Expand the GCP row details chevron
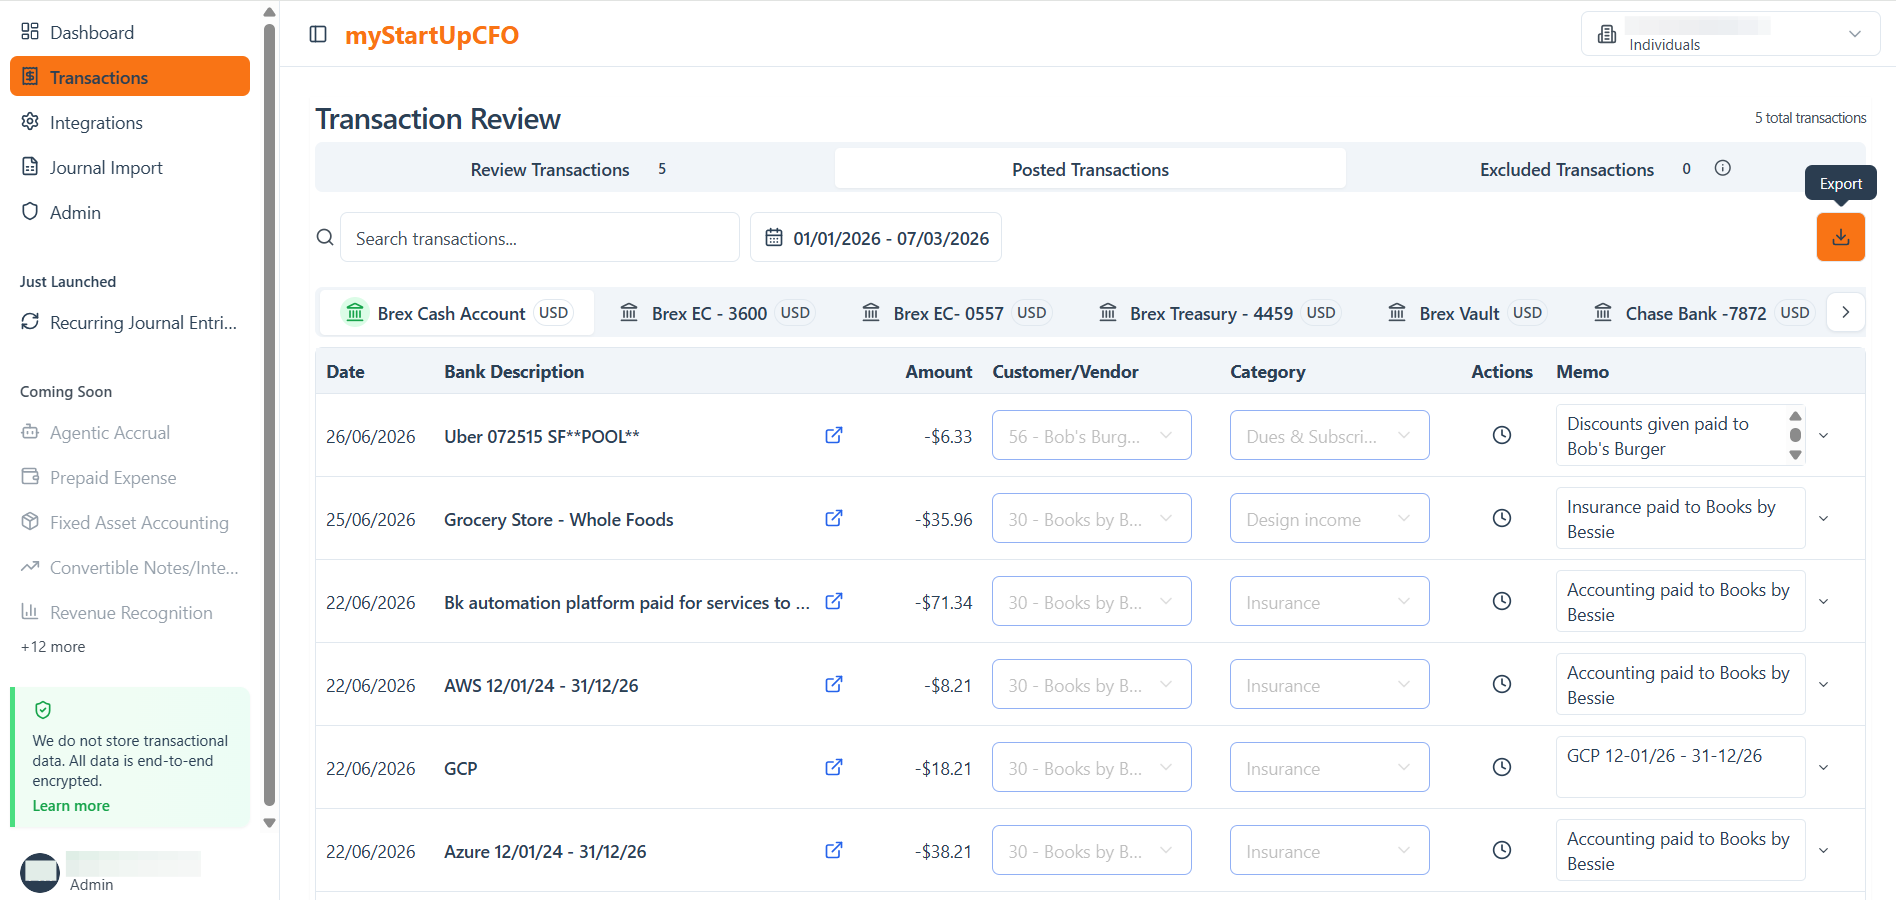Viewport: 1896px width, 900px height. click(x=1823, y=767)
